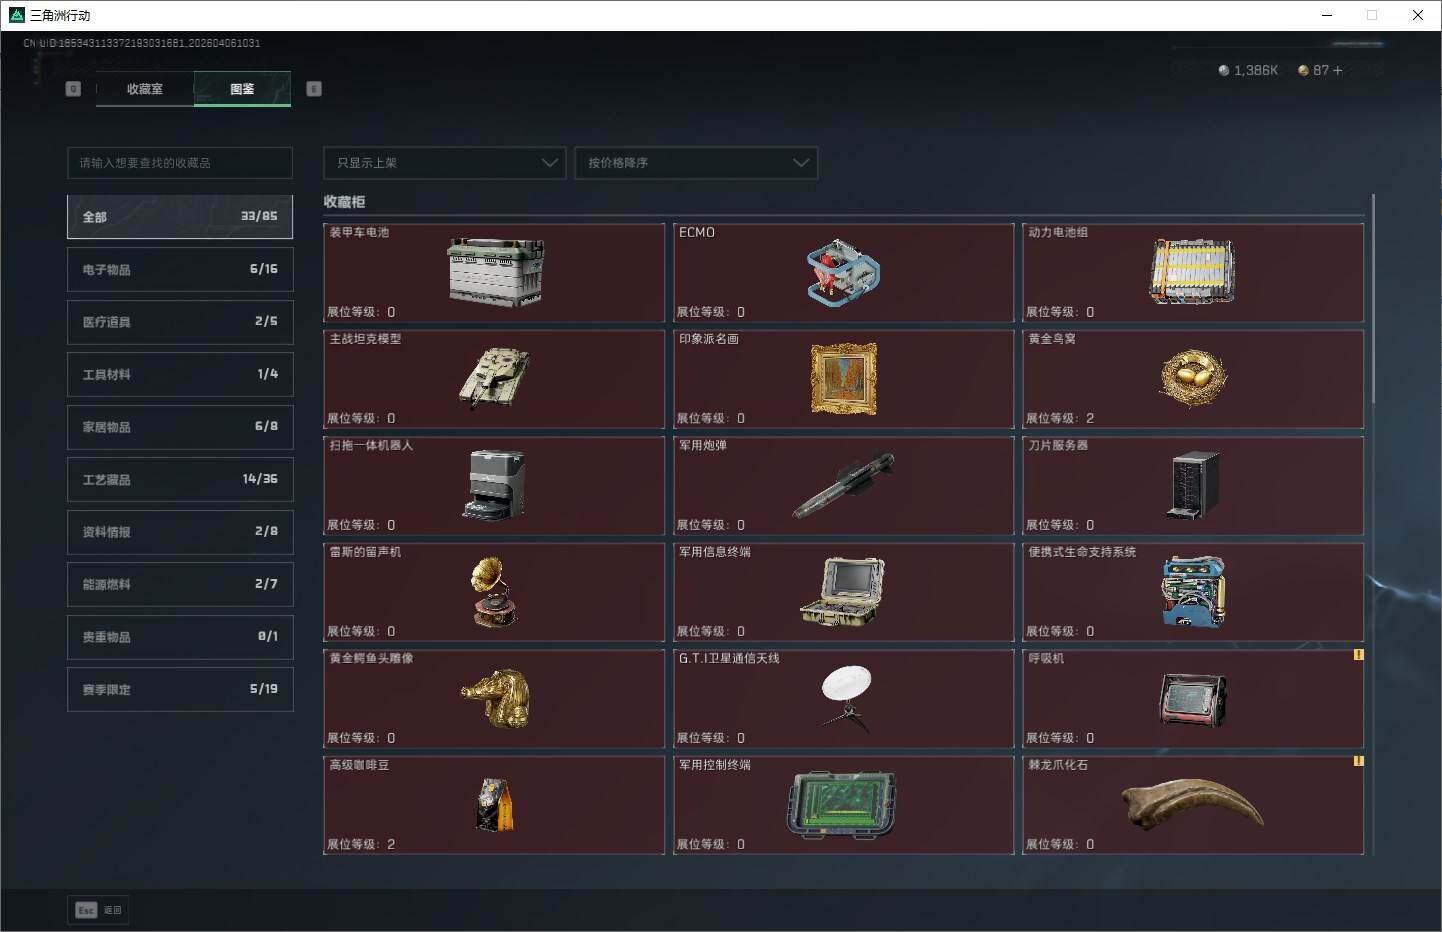Select the 赛季限定 category filter

tap(180, 689)
